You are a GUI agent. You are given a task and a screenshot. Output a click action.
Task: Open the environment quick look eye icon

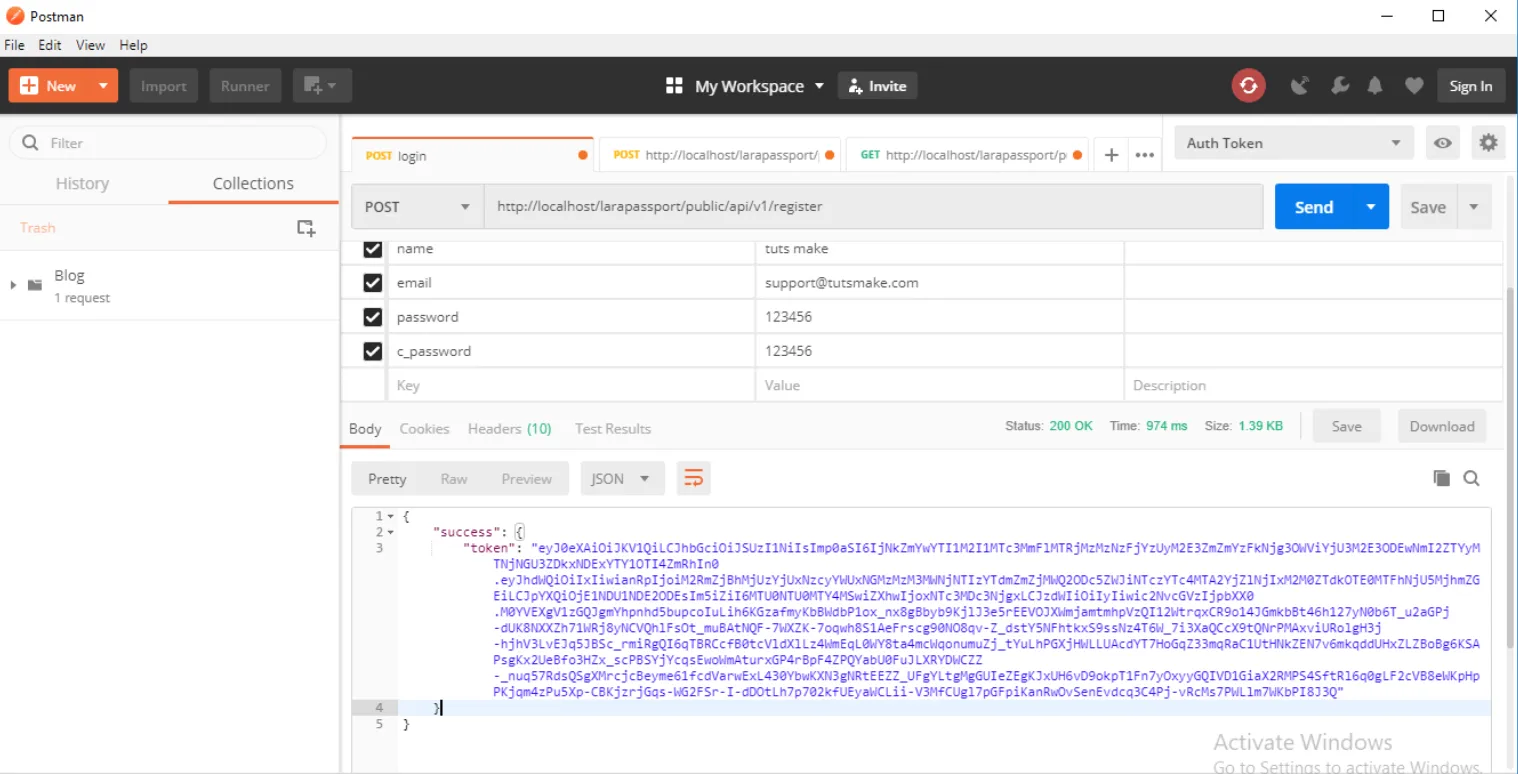pyautogui.click(x=1443, y=143)
